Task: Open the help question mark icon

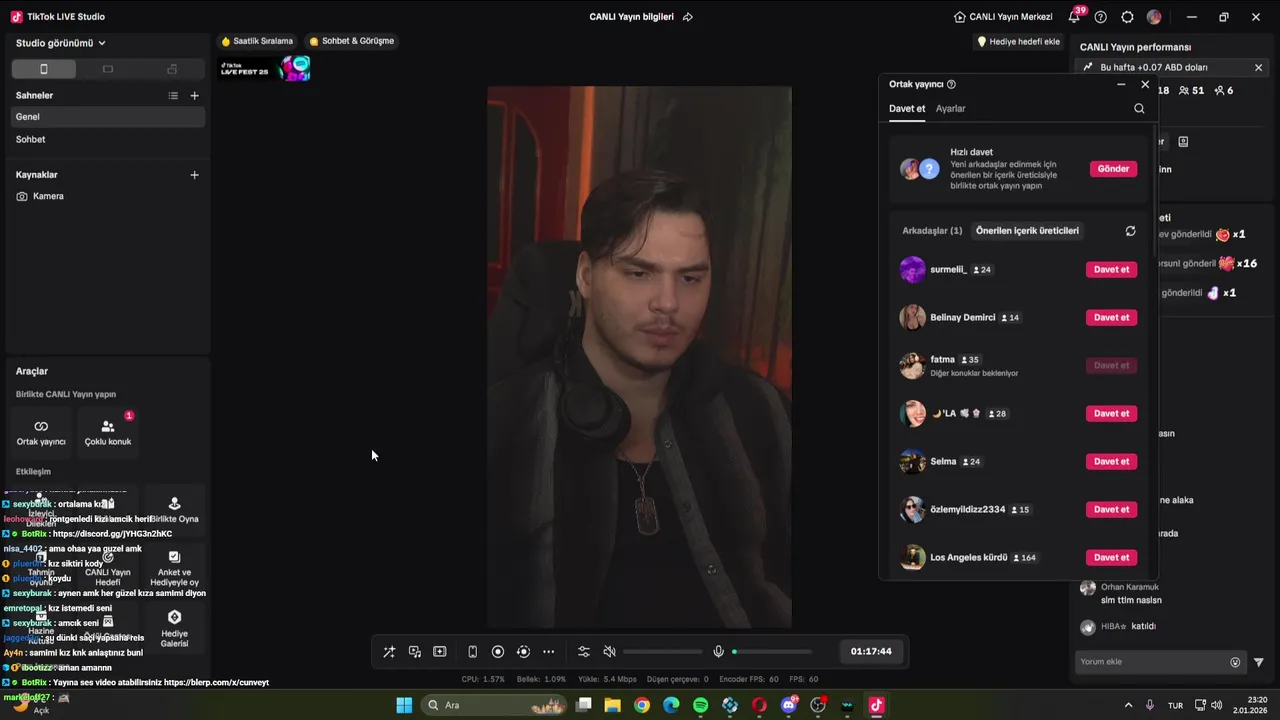Action: 1101,17
